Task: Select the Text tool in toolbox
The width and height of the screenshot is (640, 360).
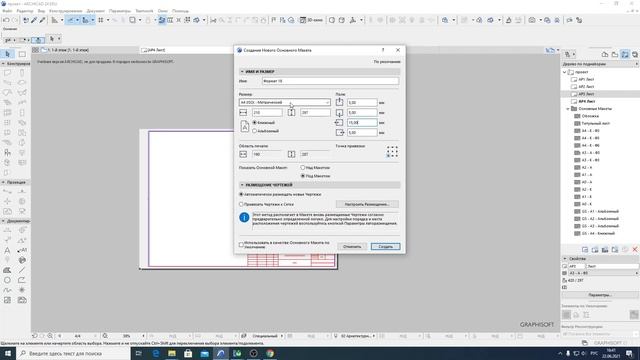Action: click(7, 250)
